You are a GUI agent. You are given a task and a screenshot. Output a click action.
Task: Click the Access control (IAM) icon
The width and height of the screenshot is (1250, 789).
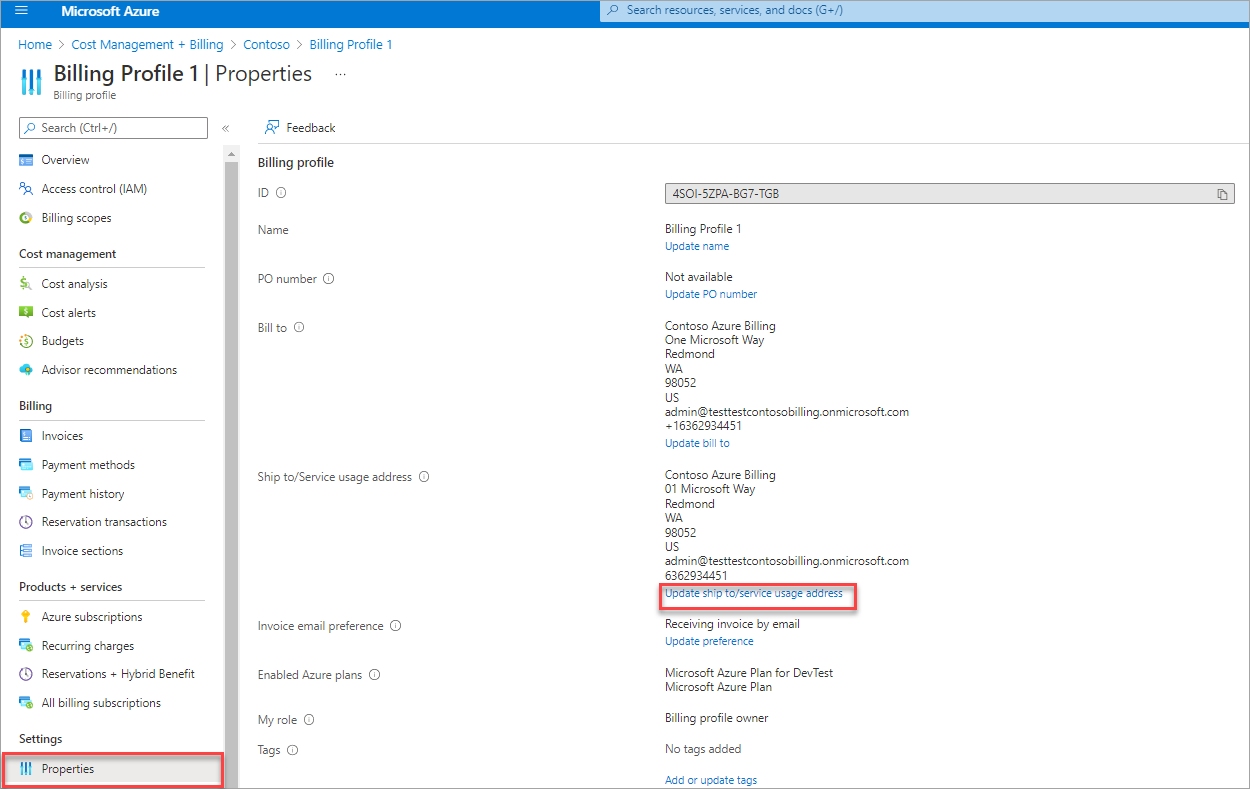pos(26,189)
